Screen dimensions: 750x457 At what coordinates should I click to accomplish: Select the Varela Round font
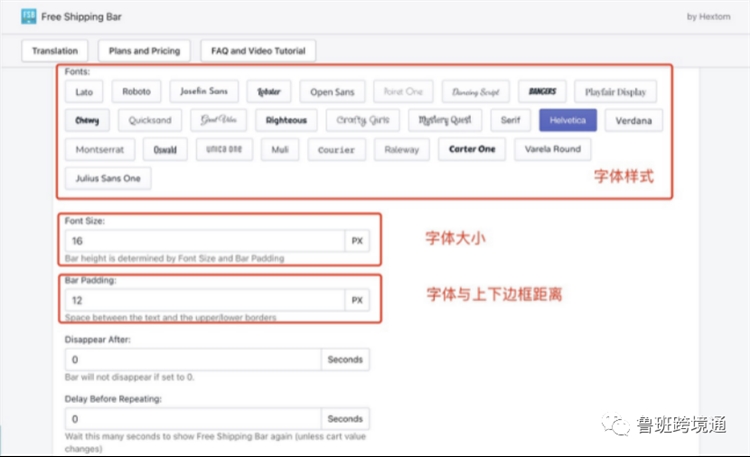553,149
